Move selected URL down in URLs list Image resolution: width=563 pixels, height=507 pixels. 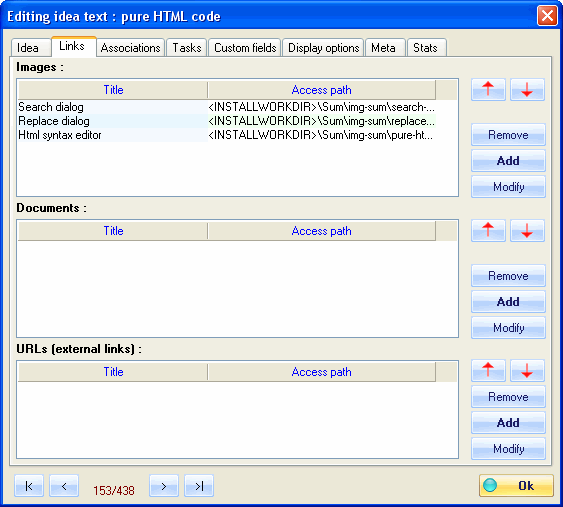point(527,371)
